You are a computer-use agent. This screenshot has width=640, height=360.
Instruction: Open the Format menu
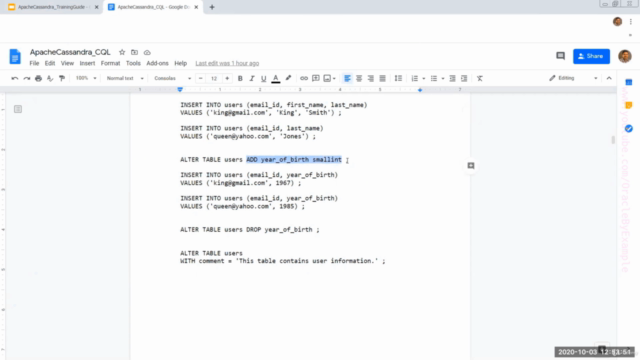tap(111, 63)
